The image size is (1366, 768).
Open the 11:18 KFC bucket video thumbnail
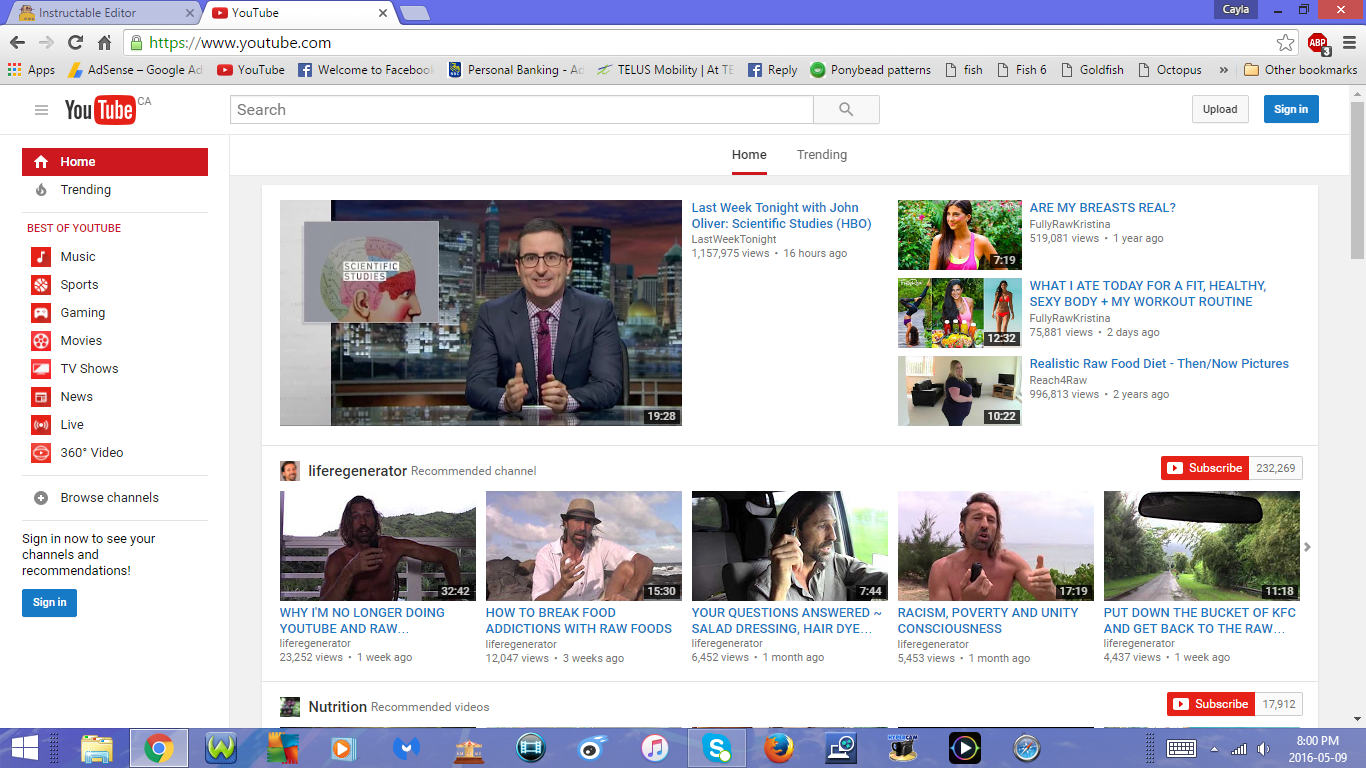point(1202,546)
